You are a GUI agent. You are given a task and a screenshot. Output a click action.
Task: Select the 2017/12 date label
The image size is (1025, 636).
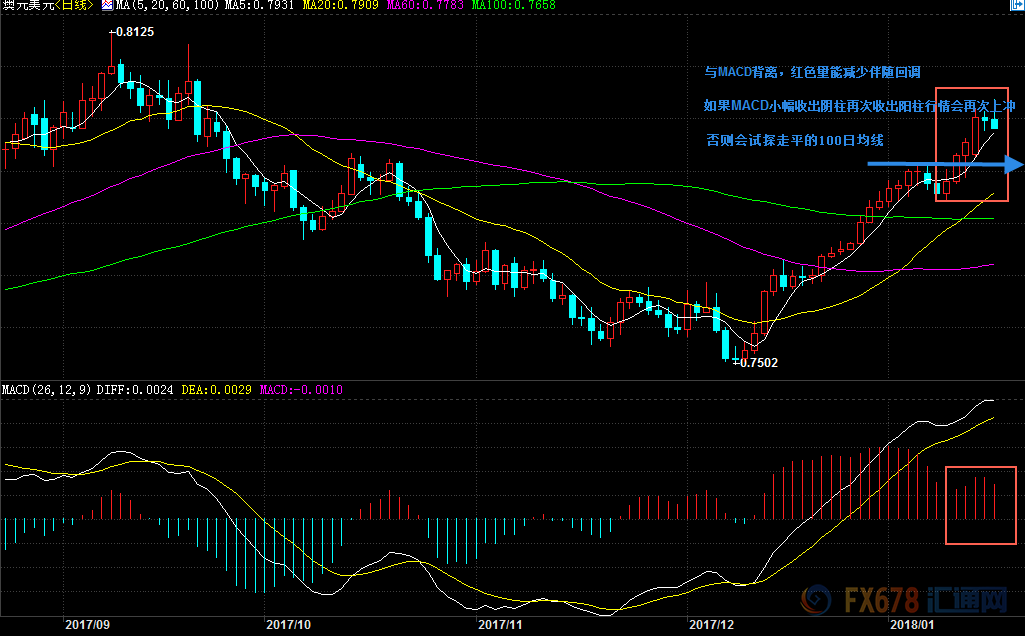click(711, 624)
